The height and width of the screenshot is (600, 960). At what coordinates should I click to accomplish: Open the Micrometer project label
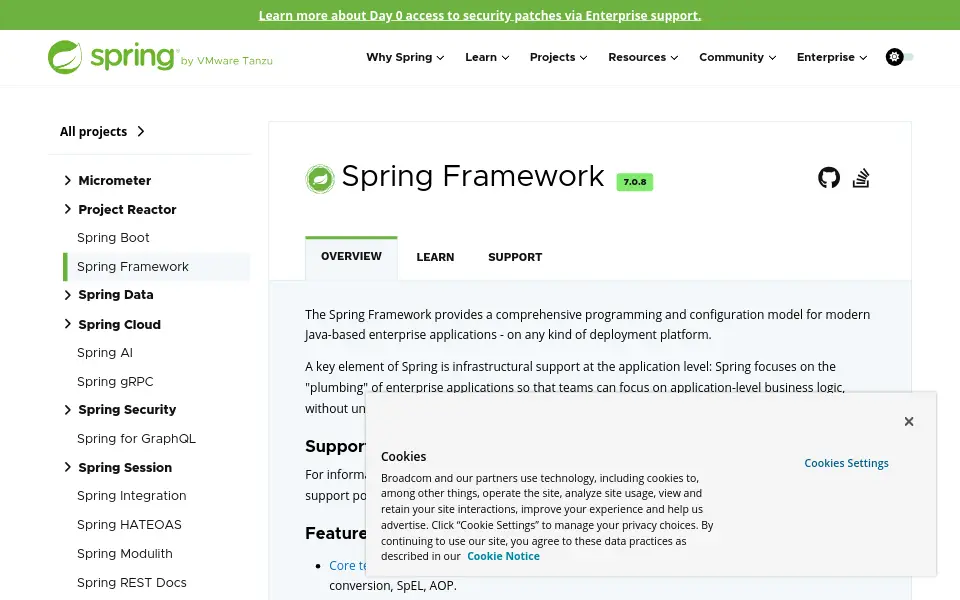click(114, 181)
